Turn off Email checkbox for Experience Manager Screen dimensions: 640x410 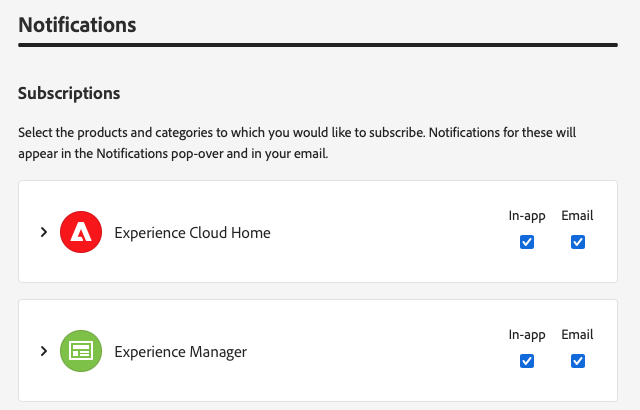pyautogui.click(x=577, y=361)
